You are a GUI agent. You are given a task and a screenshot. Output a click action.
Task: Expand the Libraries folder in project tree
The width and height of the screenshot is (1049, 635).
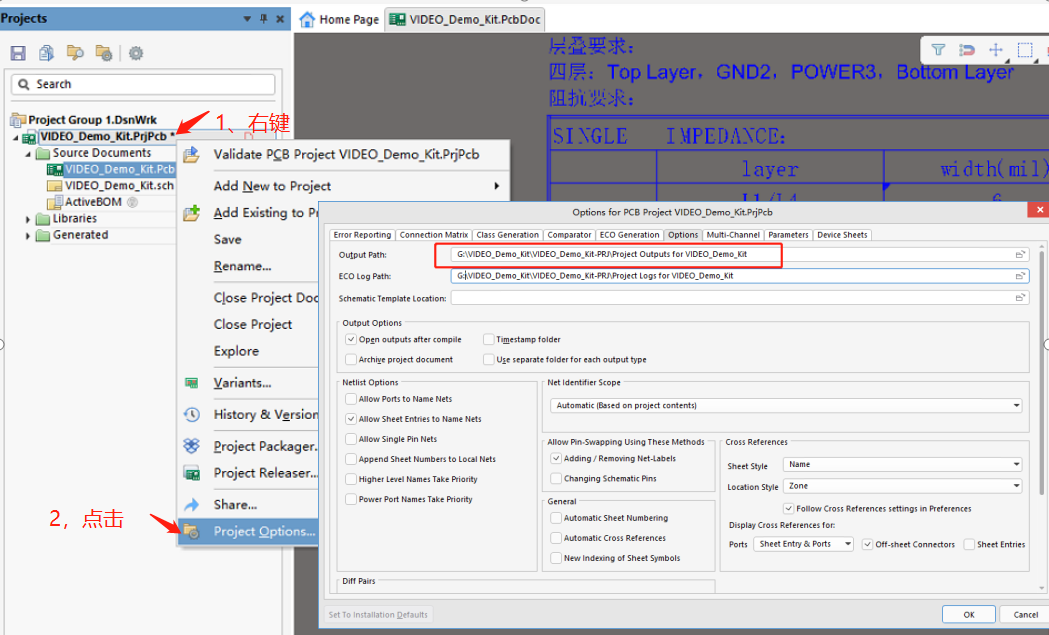point(28,219)
